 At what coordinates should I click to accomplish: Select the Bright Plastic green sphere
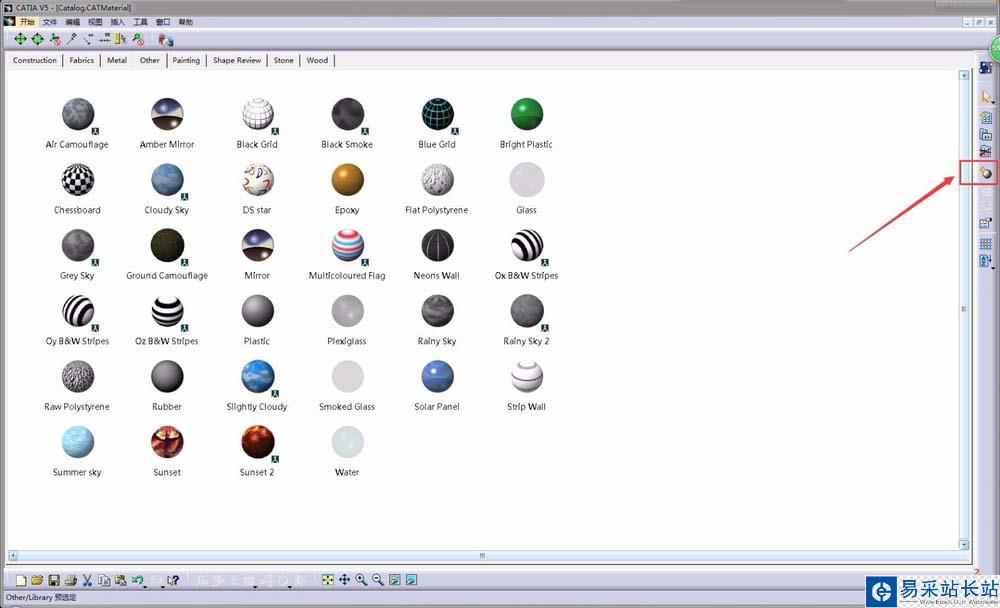[x=527, y=114]
